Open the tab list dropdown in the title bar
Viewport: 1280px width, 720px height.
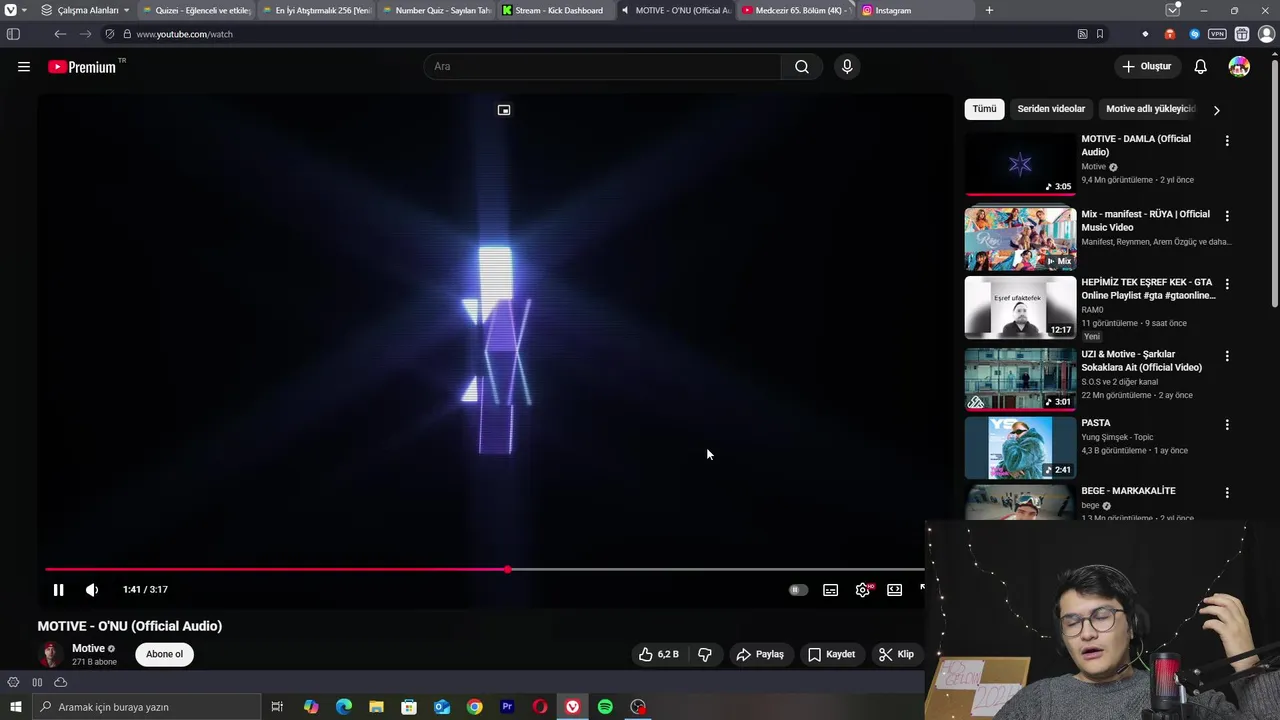pyautogui.click(x=1173, y=11)
